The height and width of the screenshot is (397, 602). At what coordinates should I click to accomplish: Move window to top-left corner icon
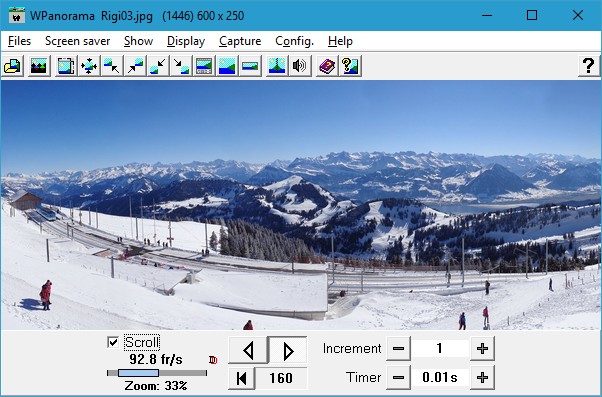click(112, 66)
